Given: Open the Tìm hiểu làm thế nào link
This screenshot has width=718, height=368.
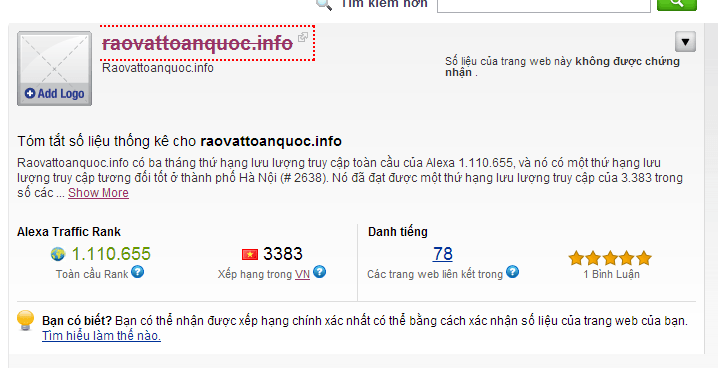Looking at the screenshot, I should 101,336.
